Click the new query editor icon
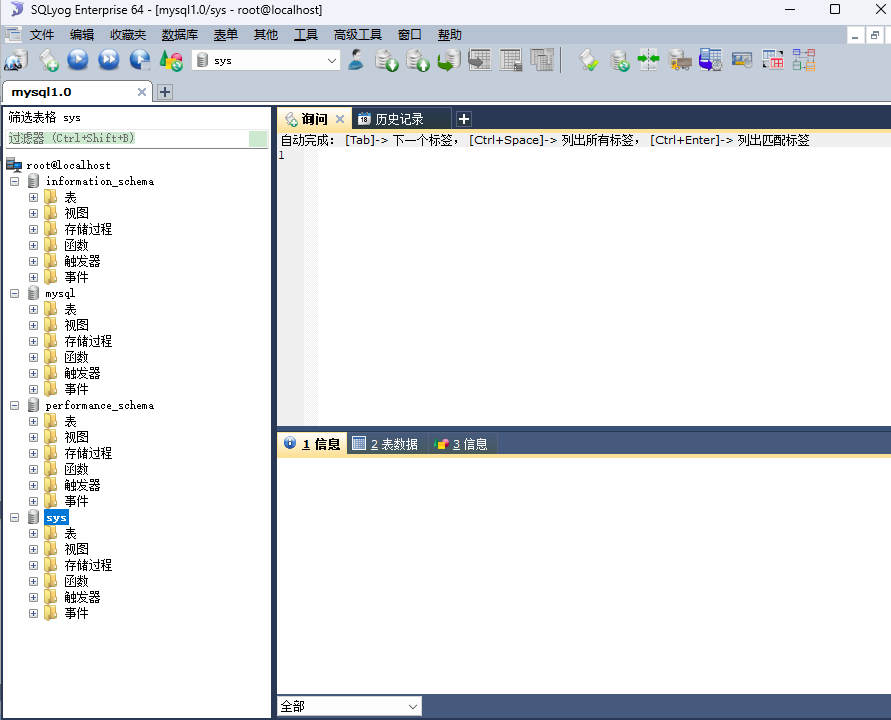This screenshot has width=891, height=720. [47, 61]
